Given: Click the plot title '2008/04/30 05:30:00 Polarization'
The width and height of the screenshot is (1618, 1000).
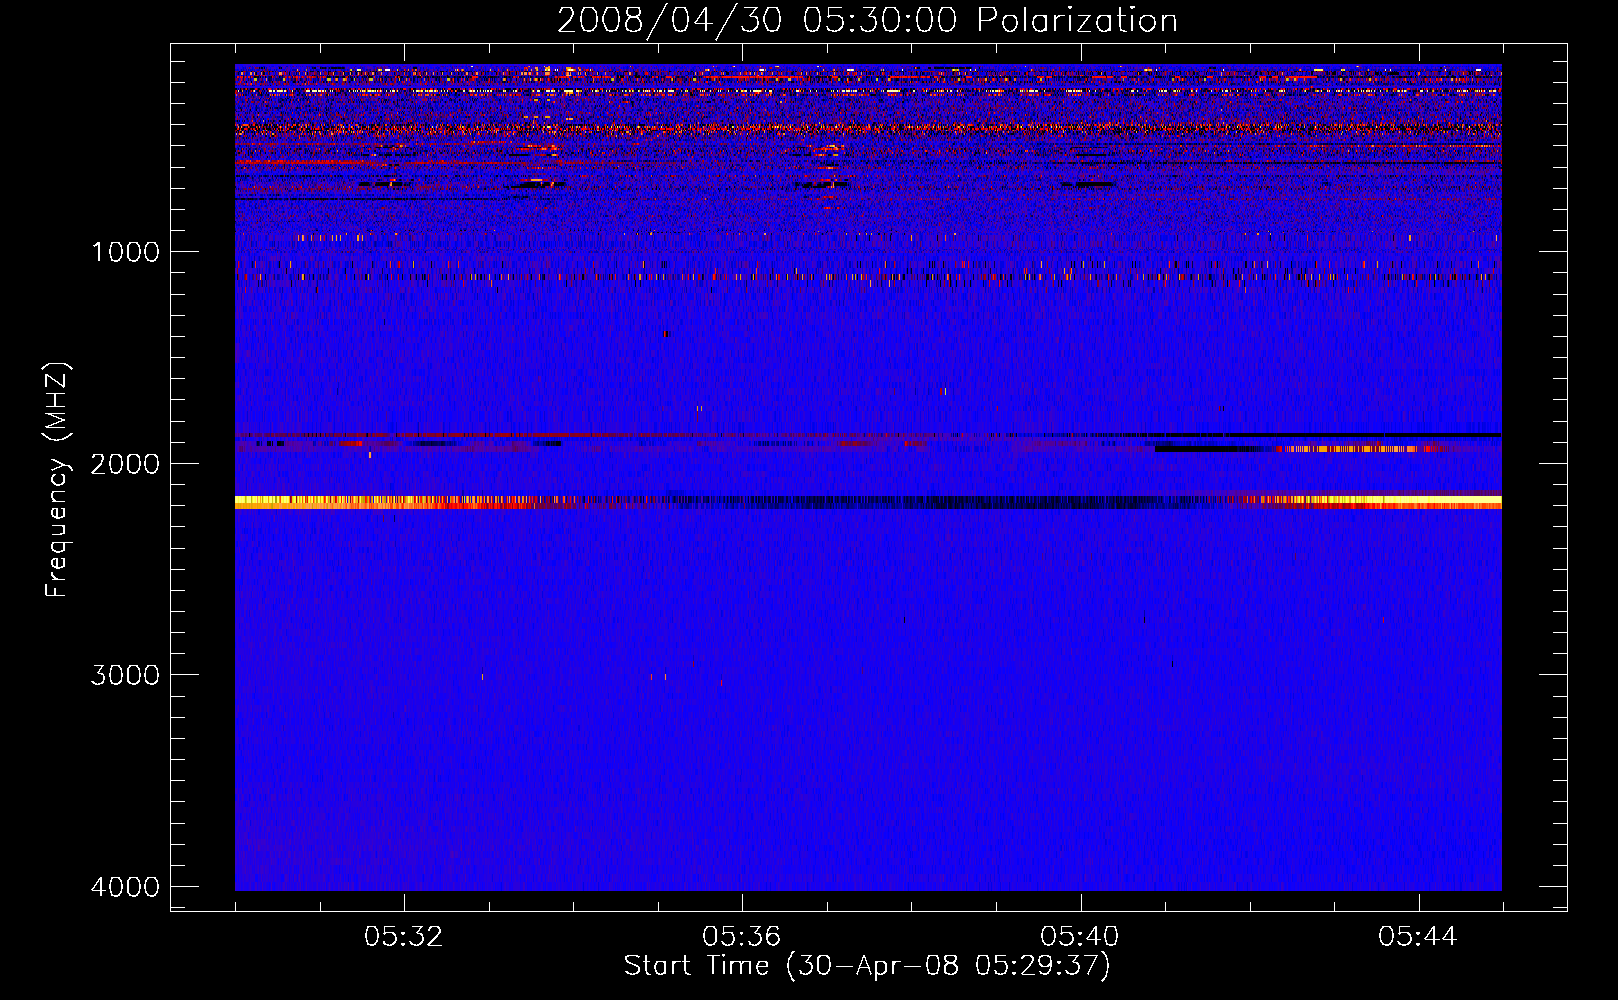Looking at the screenshot, I should (x=867, y=20).
